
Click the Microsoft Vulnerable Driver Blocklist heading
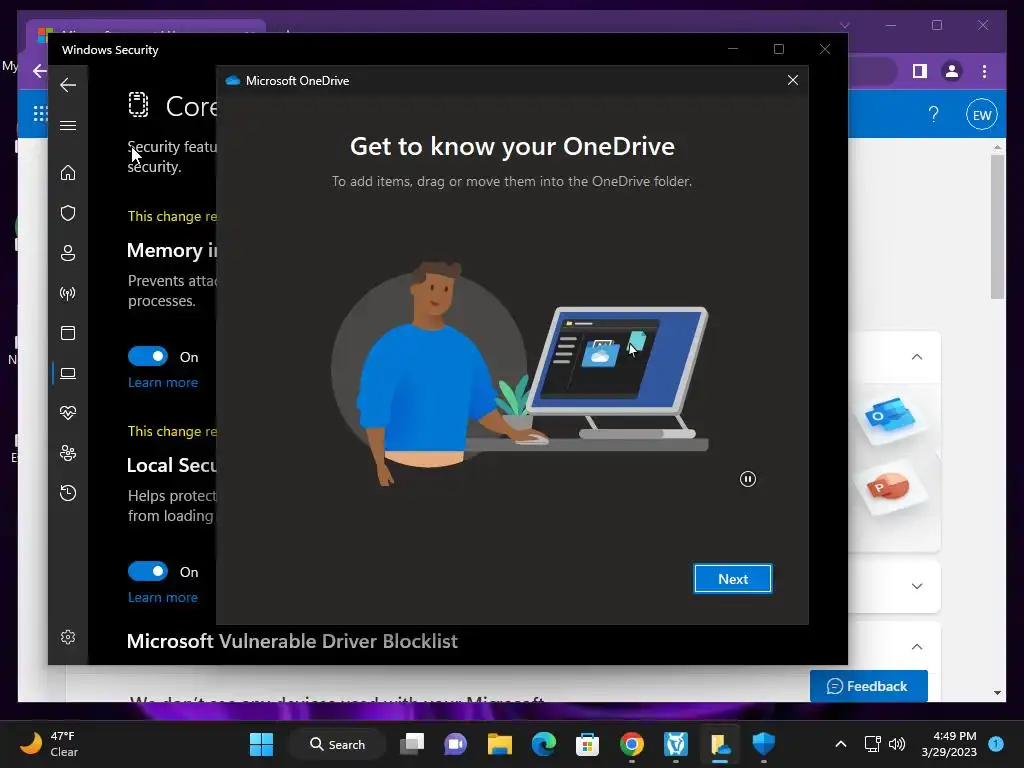pyautogui.click(x=292, y=641)
